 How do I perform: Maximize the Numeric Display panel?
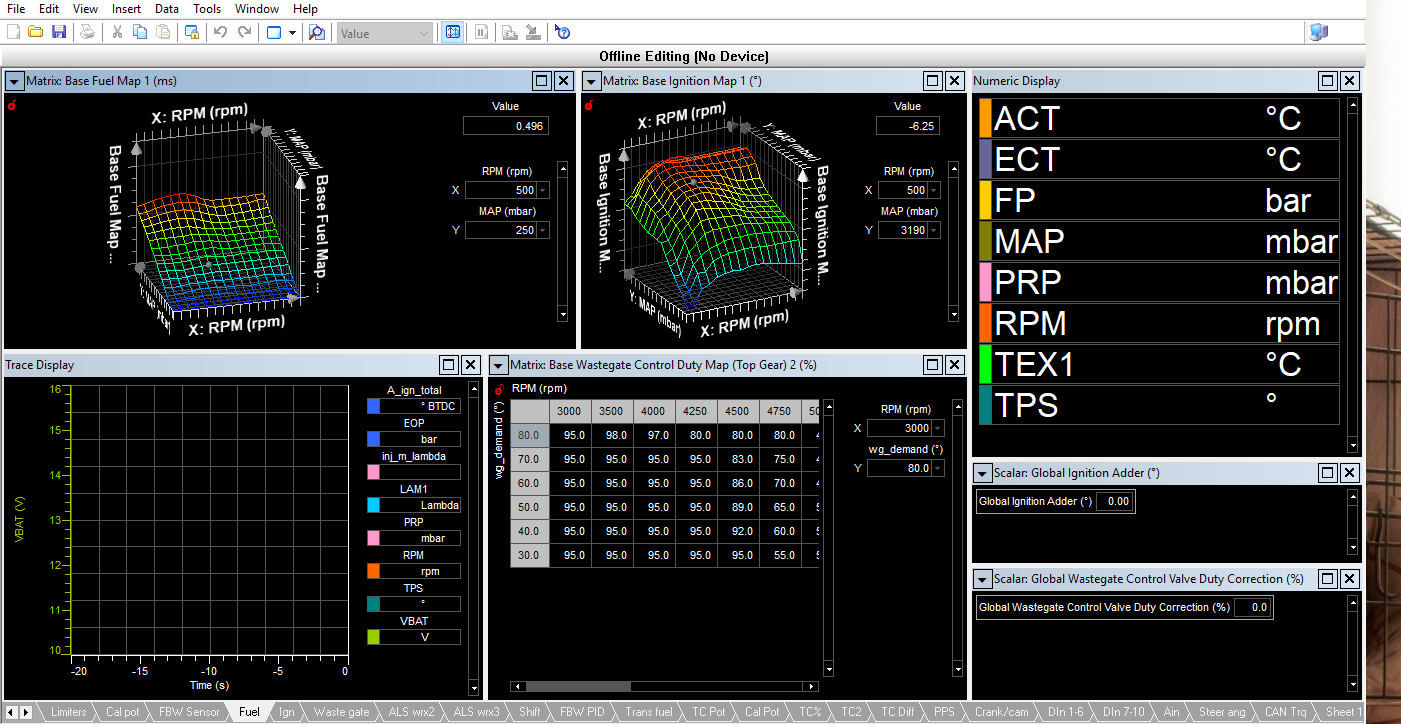pos(1328,81)
